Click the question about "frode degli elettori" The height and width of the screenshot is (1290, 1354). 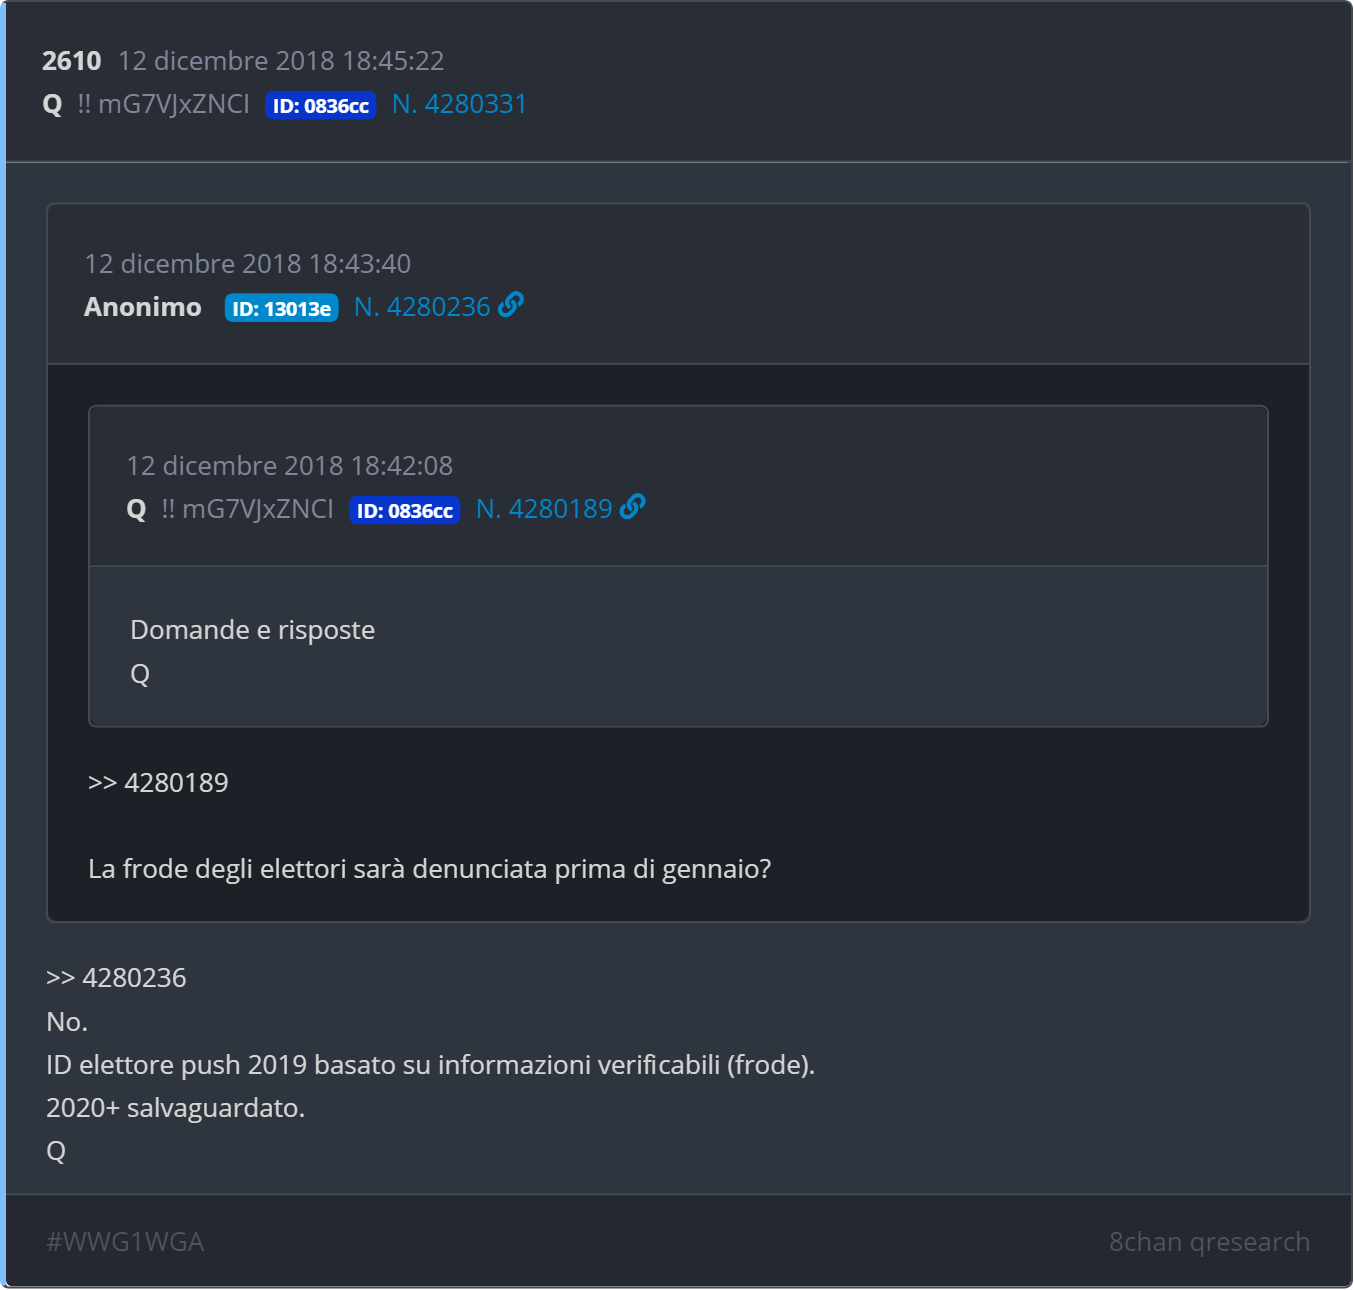pos(429,868)
